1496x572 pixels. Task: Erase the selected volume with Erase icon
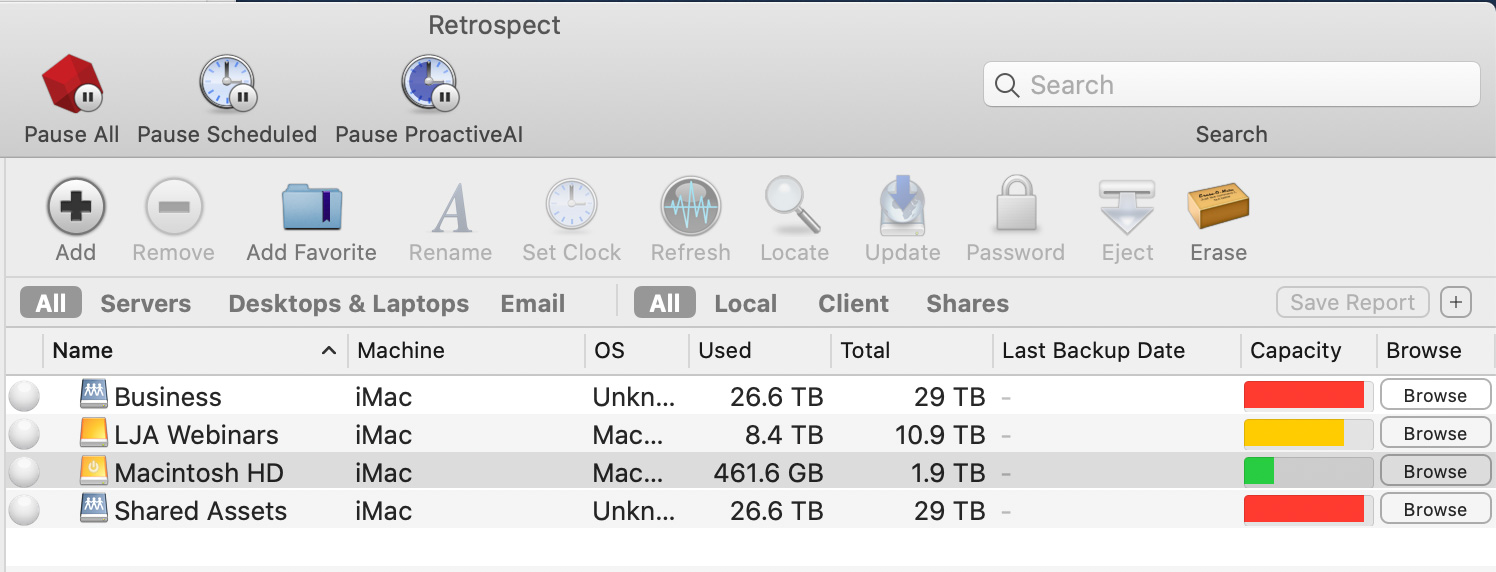[1218, 207]
